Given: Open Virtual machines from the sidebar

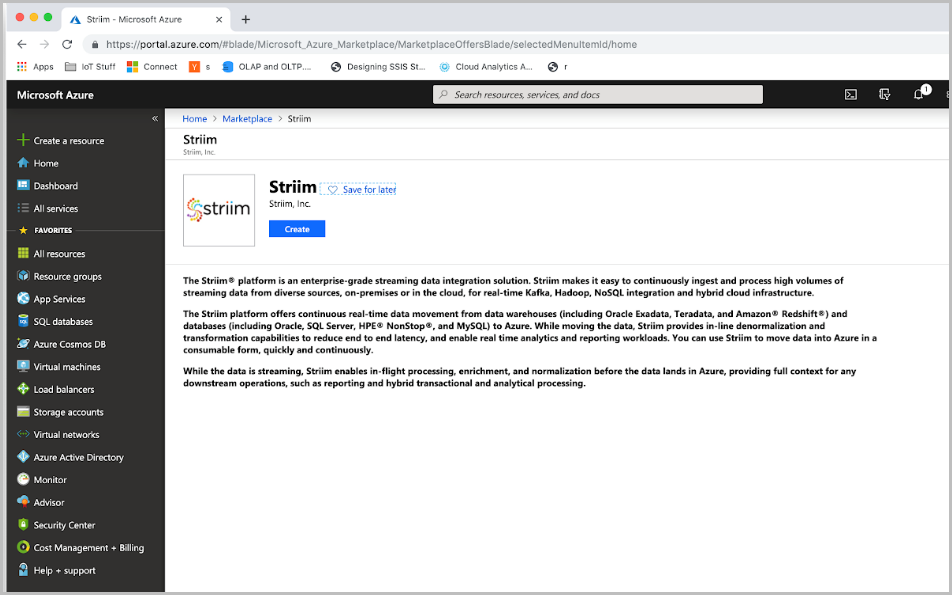Looking at the screenshot, I should tap(70, 366).
